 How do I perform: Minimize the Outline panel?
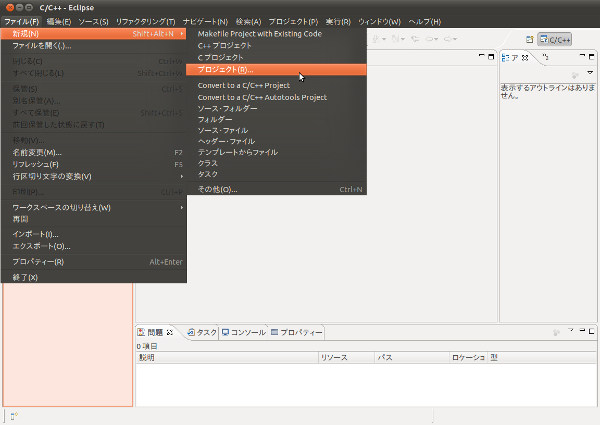point(582,56)
